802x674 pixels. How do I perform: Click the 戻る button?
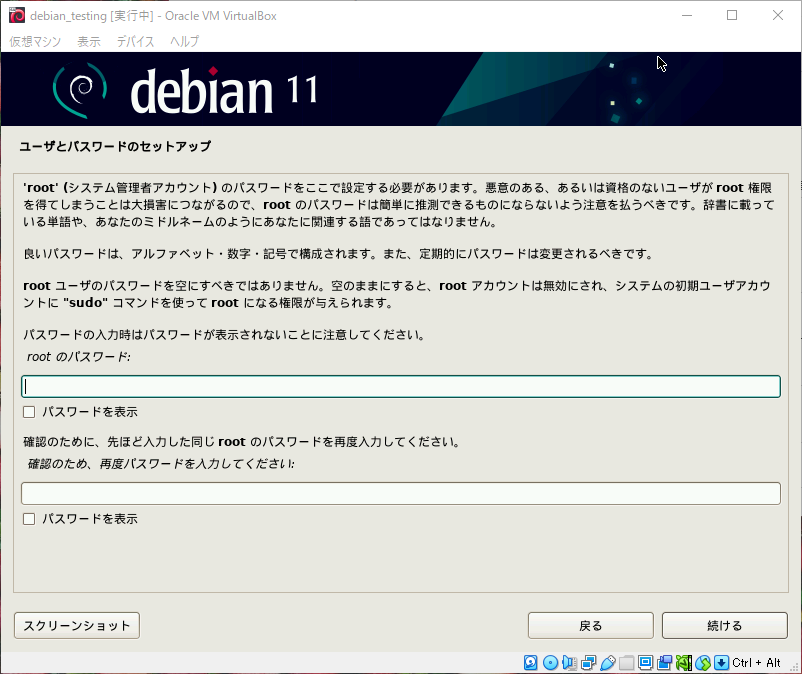tap(591, 625)
